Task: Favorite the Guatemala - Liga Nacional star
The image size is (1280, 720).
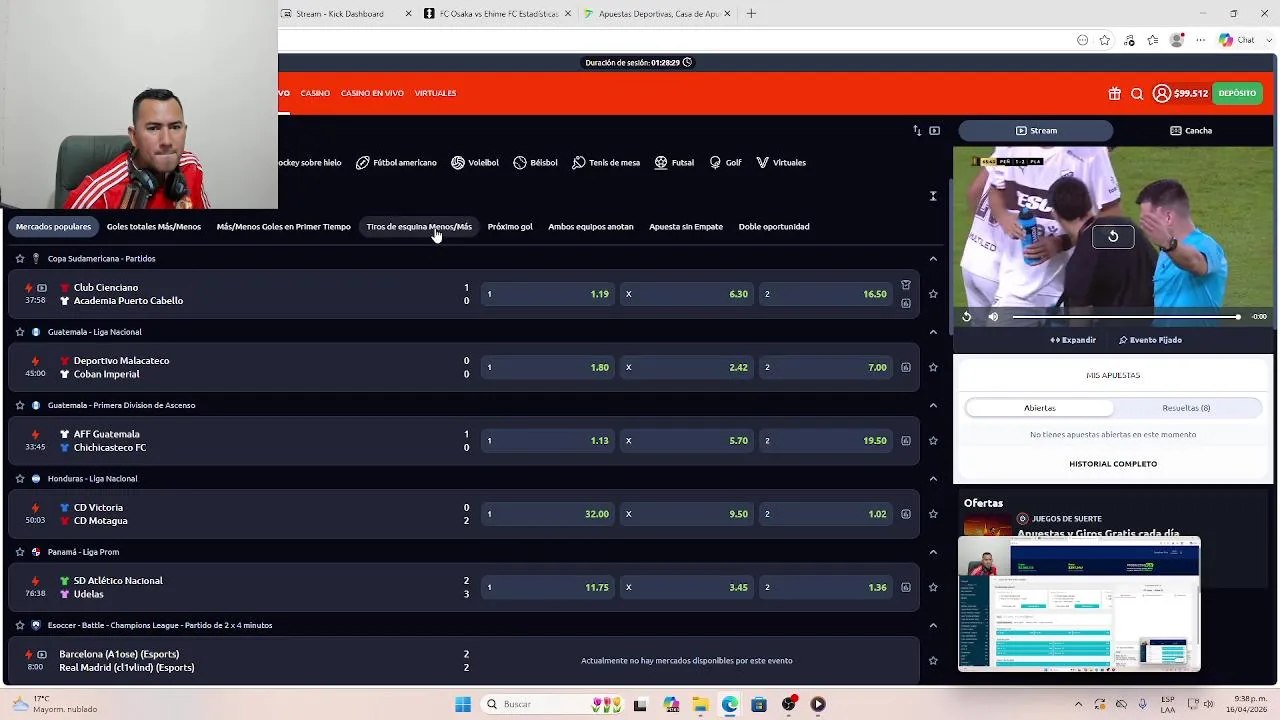Action: (x=20, y=332)
